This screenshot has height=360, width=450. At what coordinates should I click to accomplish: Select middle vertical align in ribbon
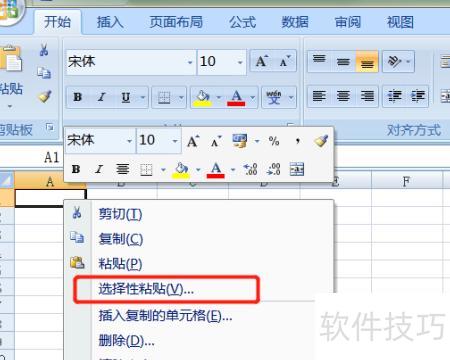coord(343,61)
